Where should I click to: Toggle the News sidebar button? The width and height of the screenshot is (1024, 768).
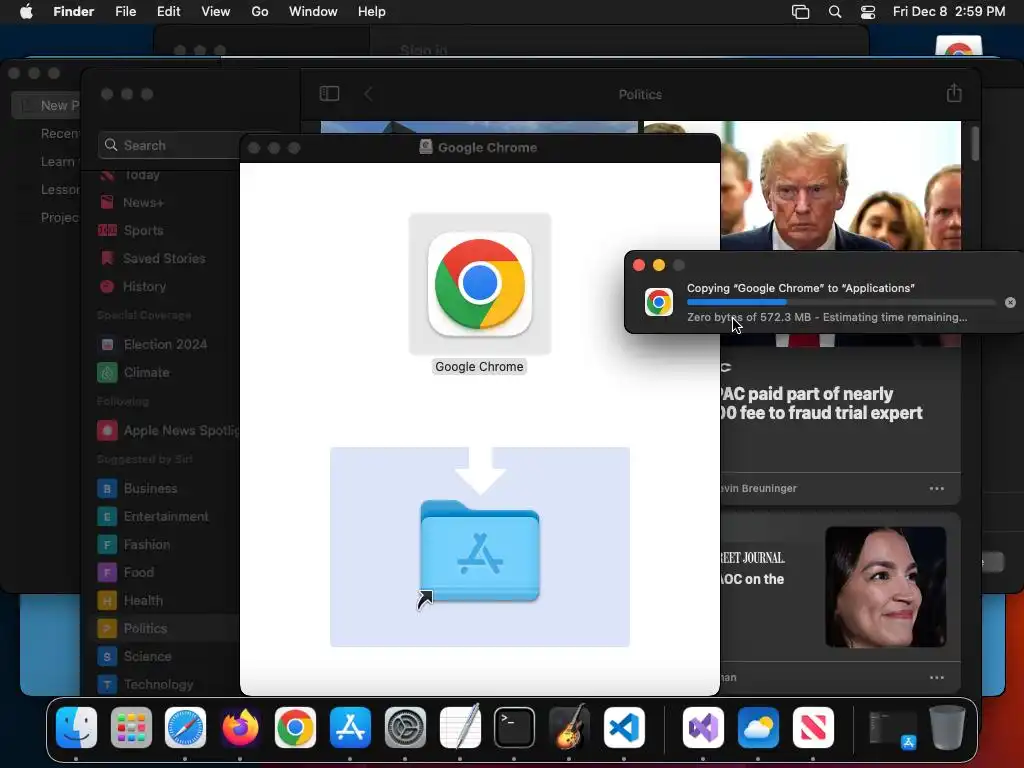[x=329, y=94]
